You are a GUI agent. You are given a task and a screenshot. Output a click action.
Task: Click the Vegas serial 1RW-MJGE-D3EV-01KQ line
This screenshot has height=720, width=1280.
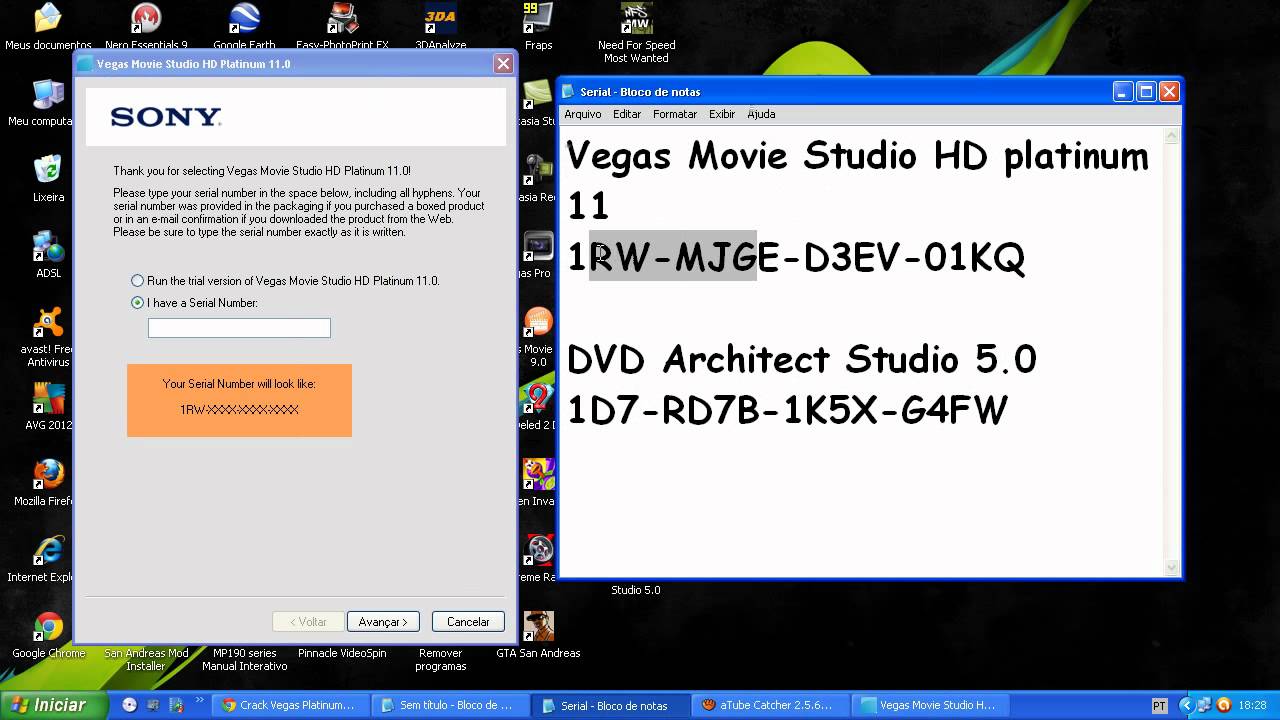pyautogui.click(x=796, y=258)
